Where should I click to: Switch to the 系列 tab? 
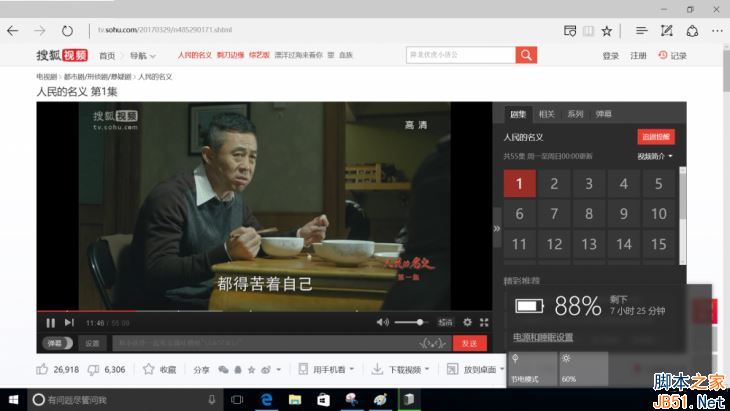click(x=575, y=114)
